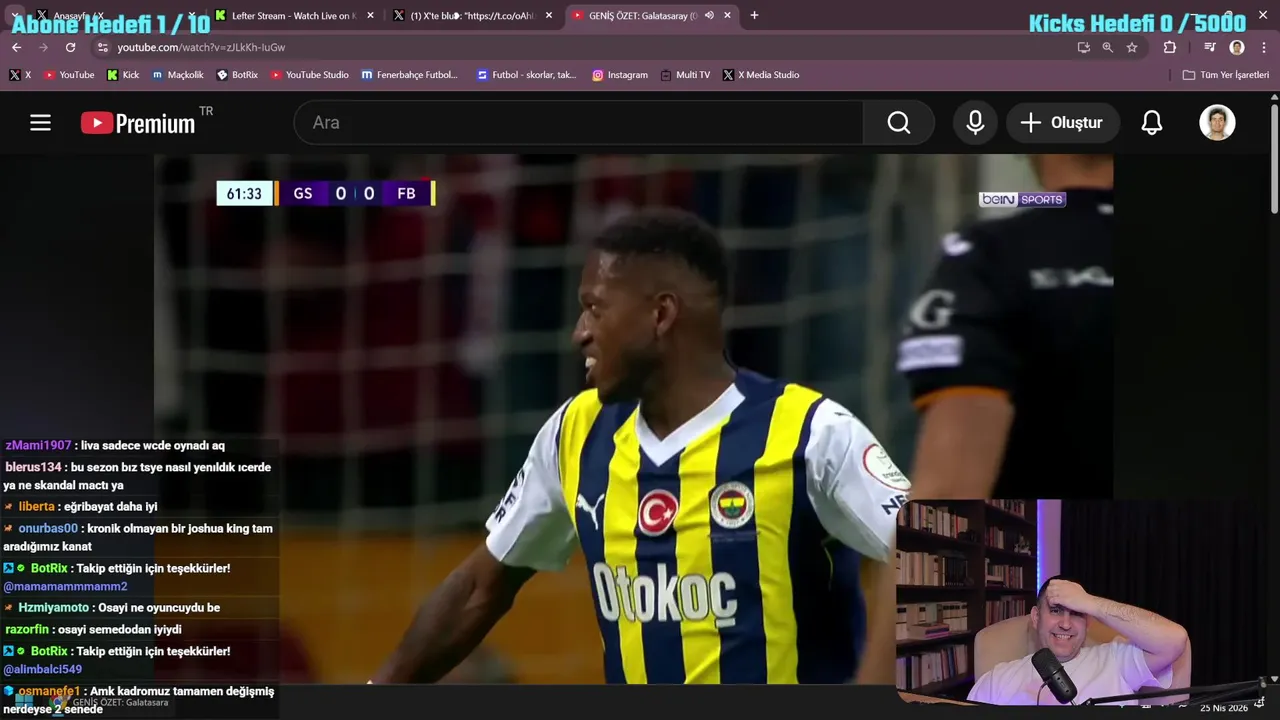Open Kick bookmark

(x=123, y=75)
